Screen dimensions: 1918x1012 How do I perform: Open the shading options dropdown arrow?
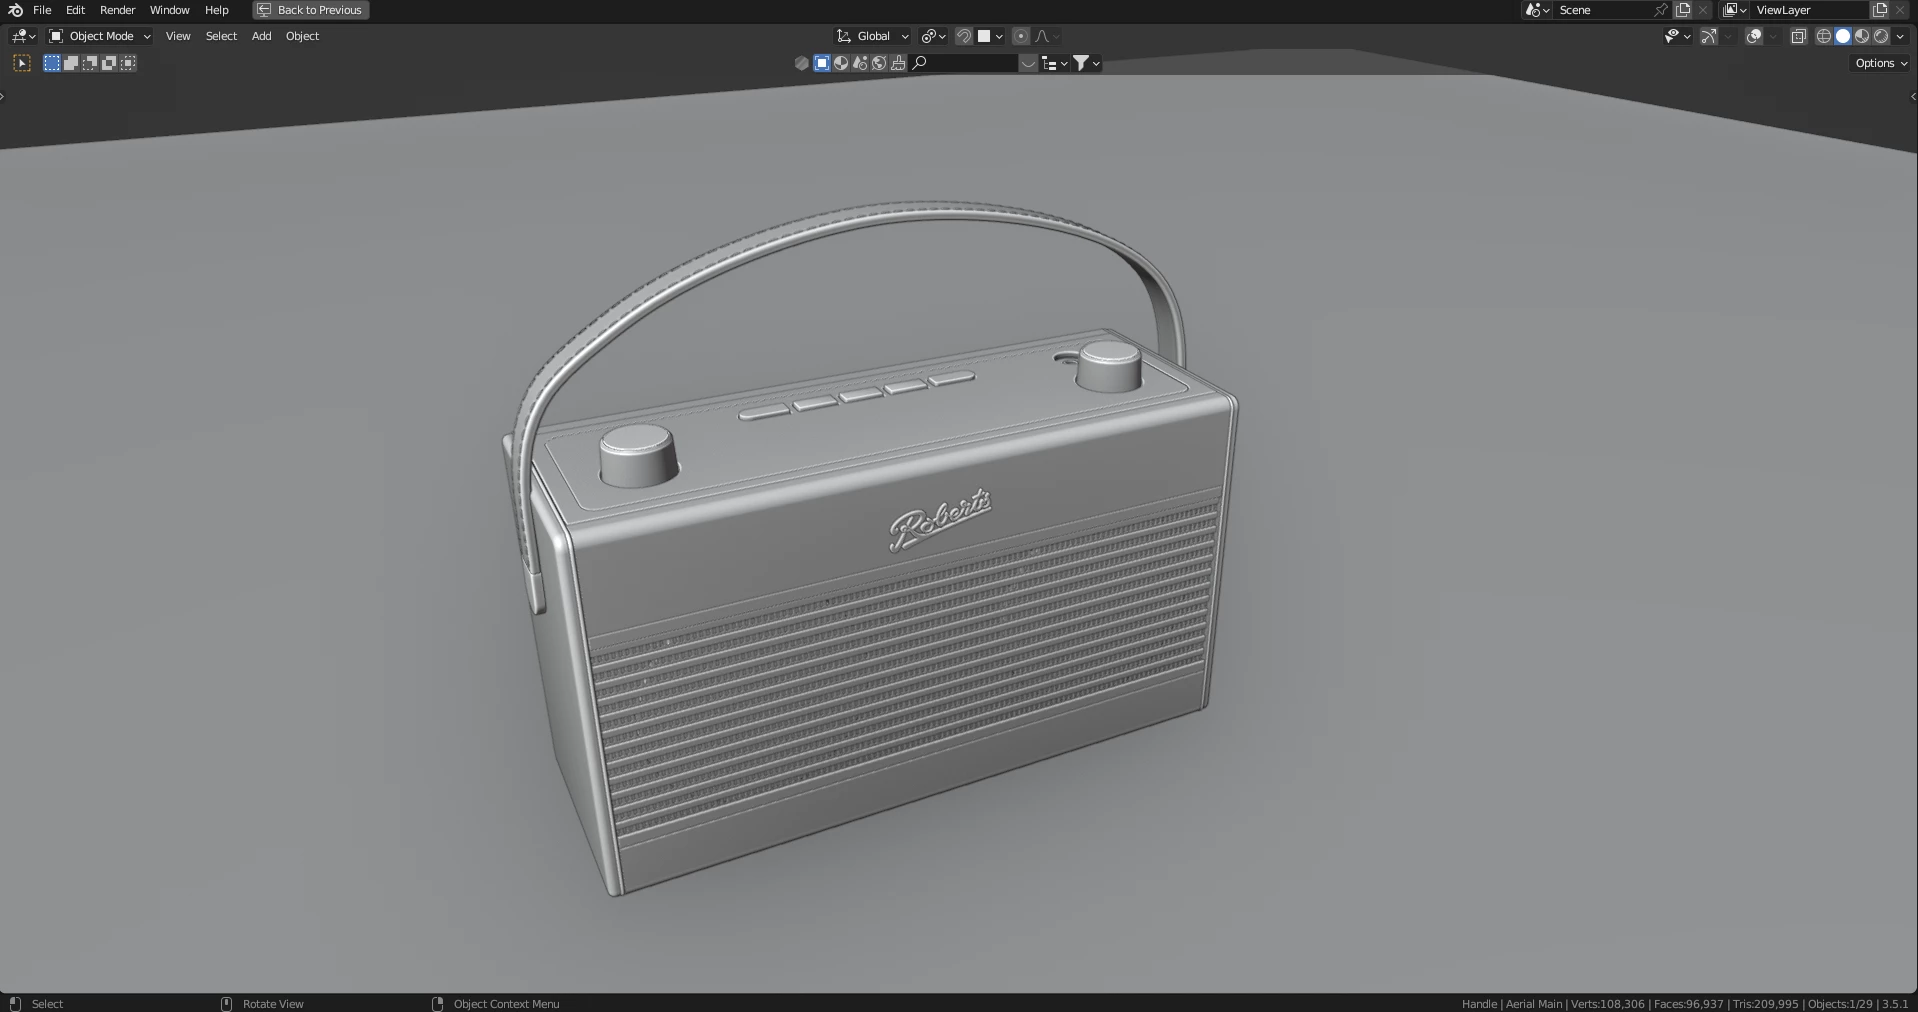(x=1900, y=36)
